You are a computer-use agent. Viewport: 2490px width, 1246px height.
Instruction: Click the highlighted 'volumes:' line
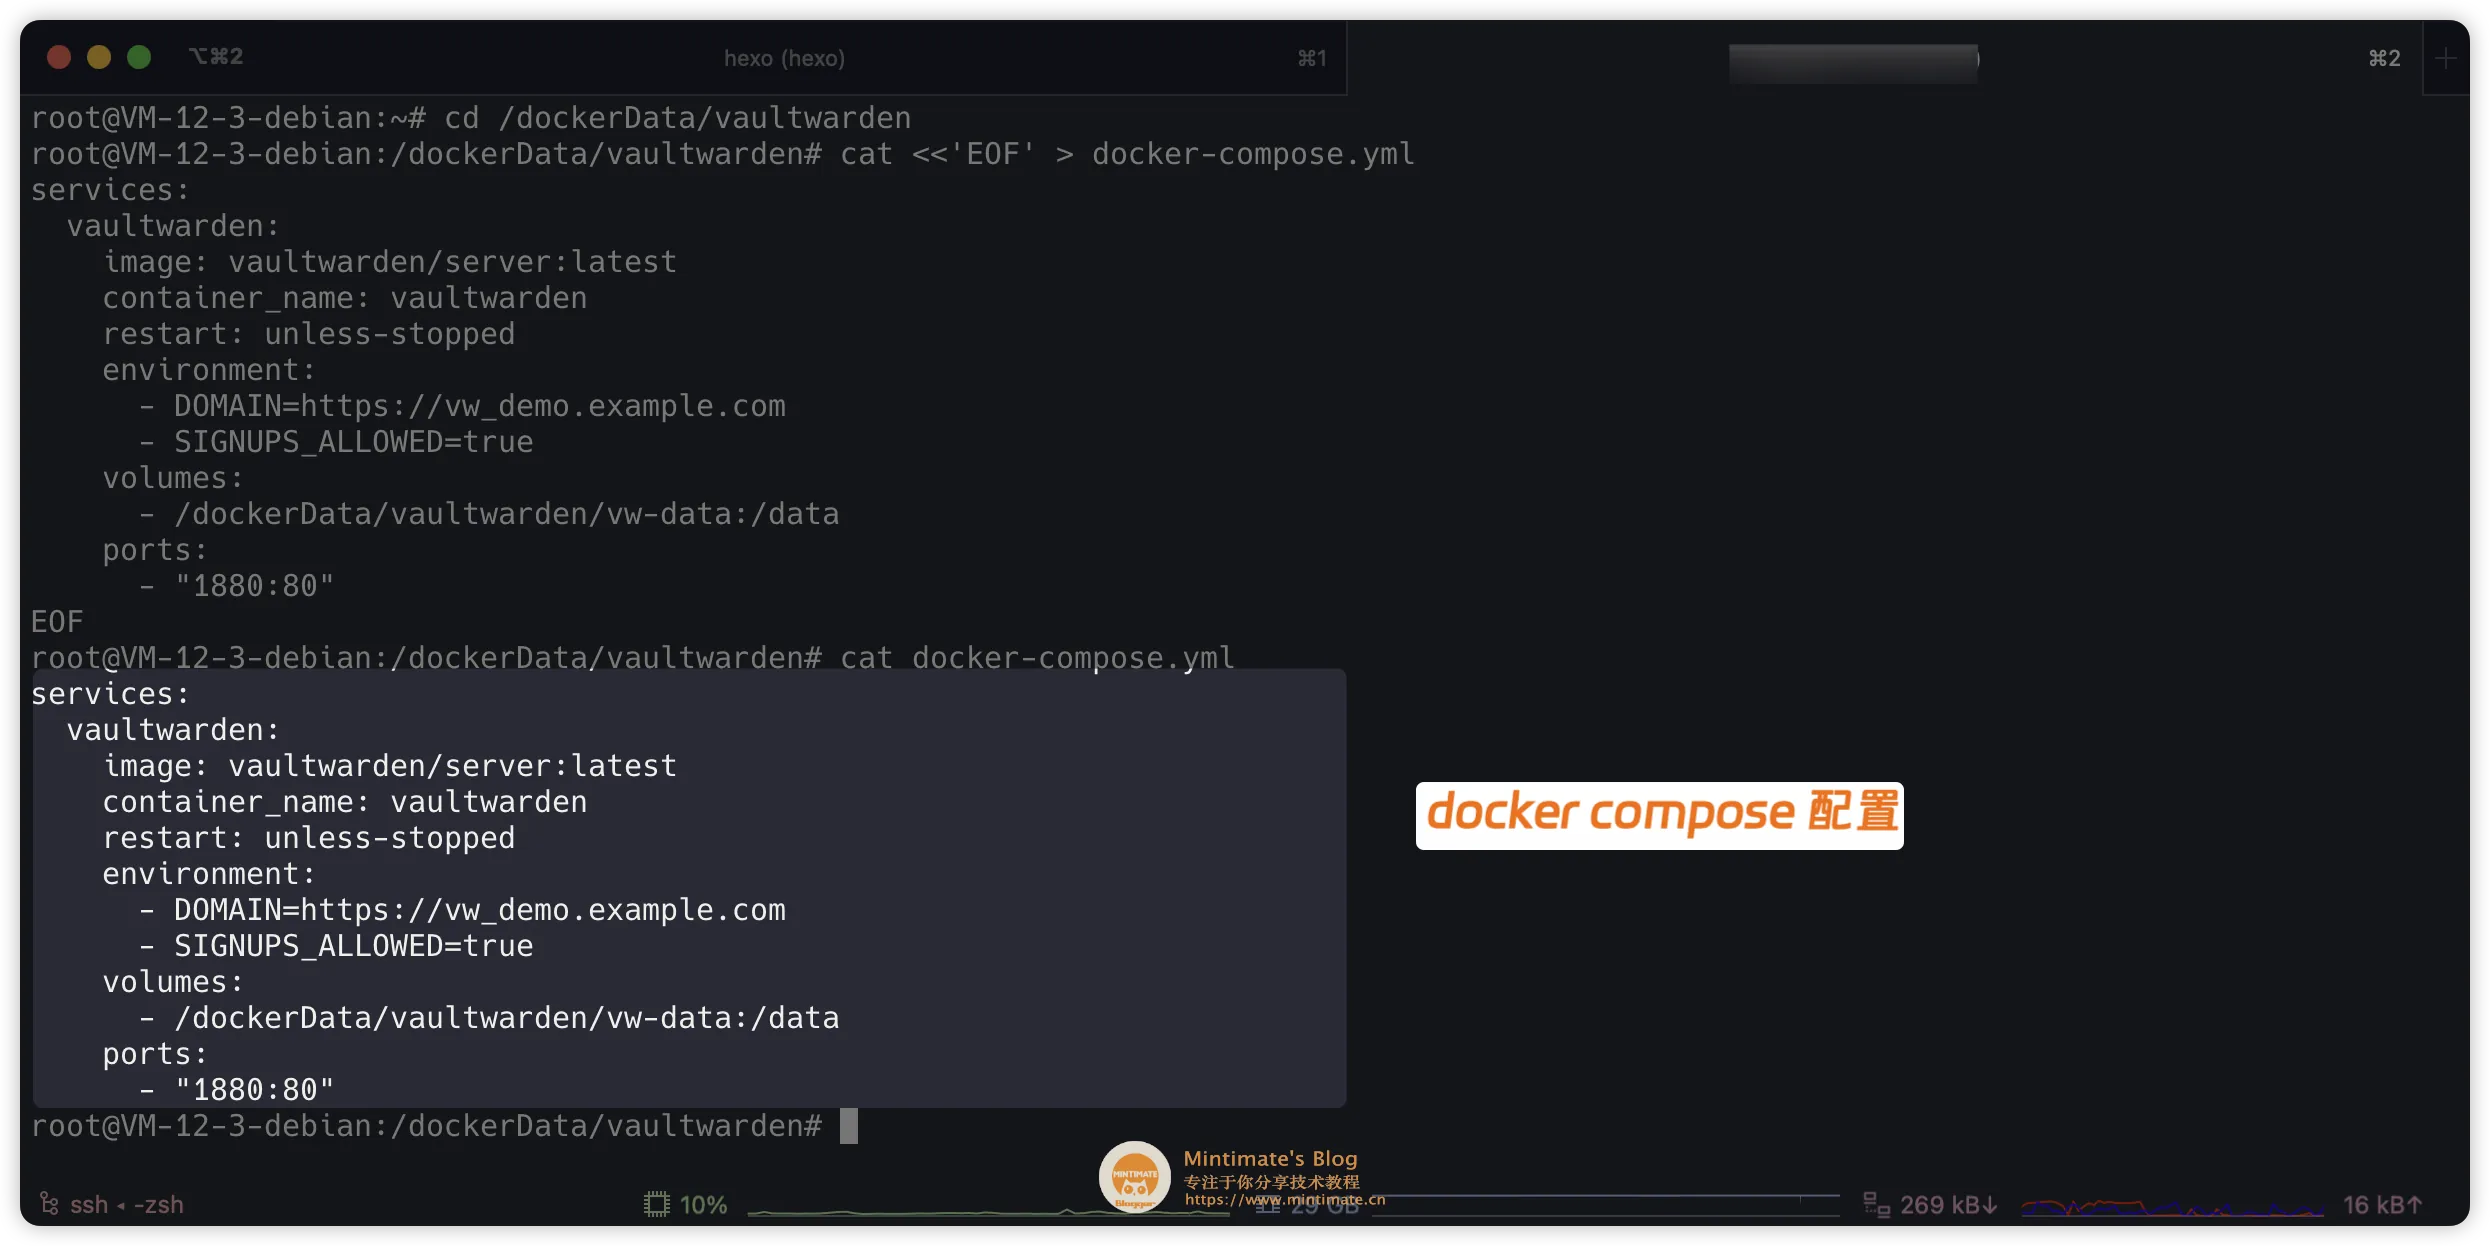click(173, 982)
